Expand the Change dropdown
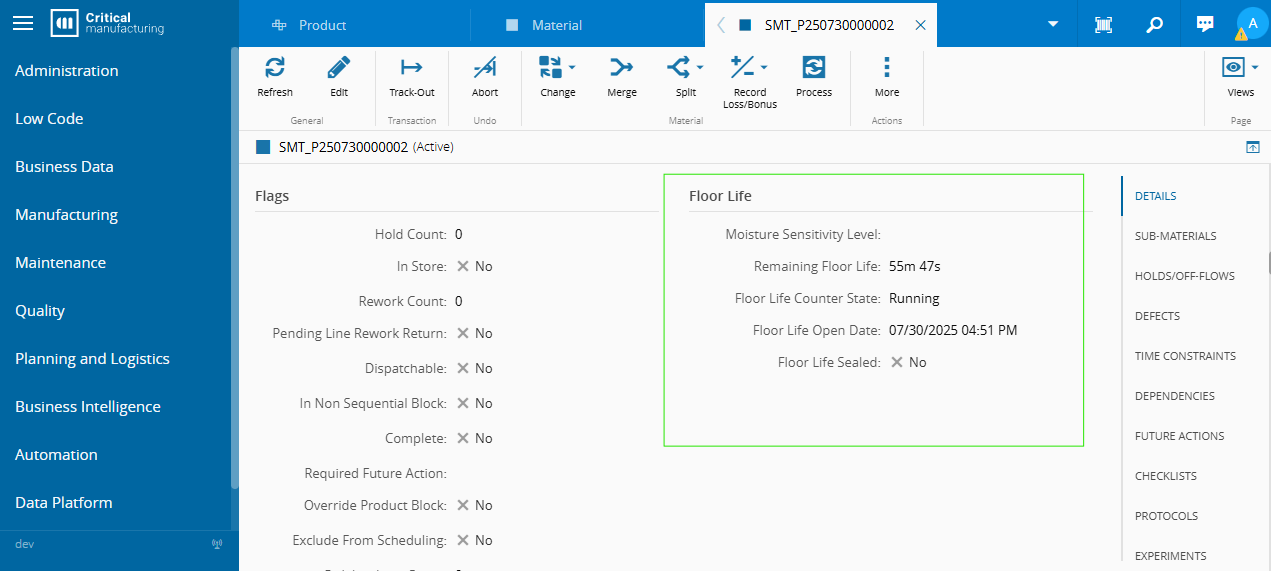Viewport: 1271px width, 571px height. pos(572,68)
